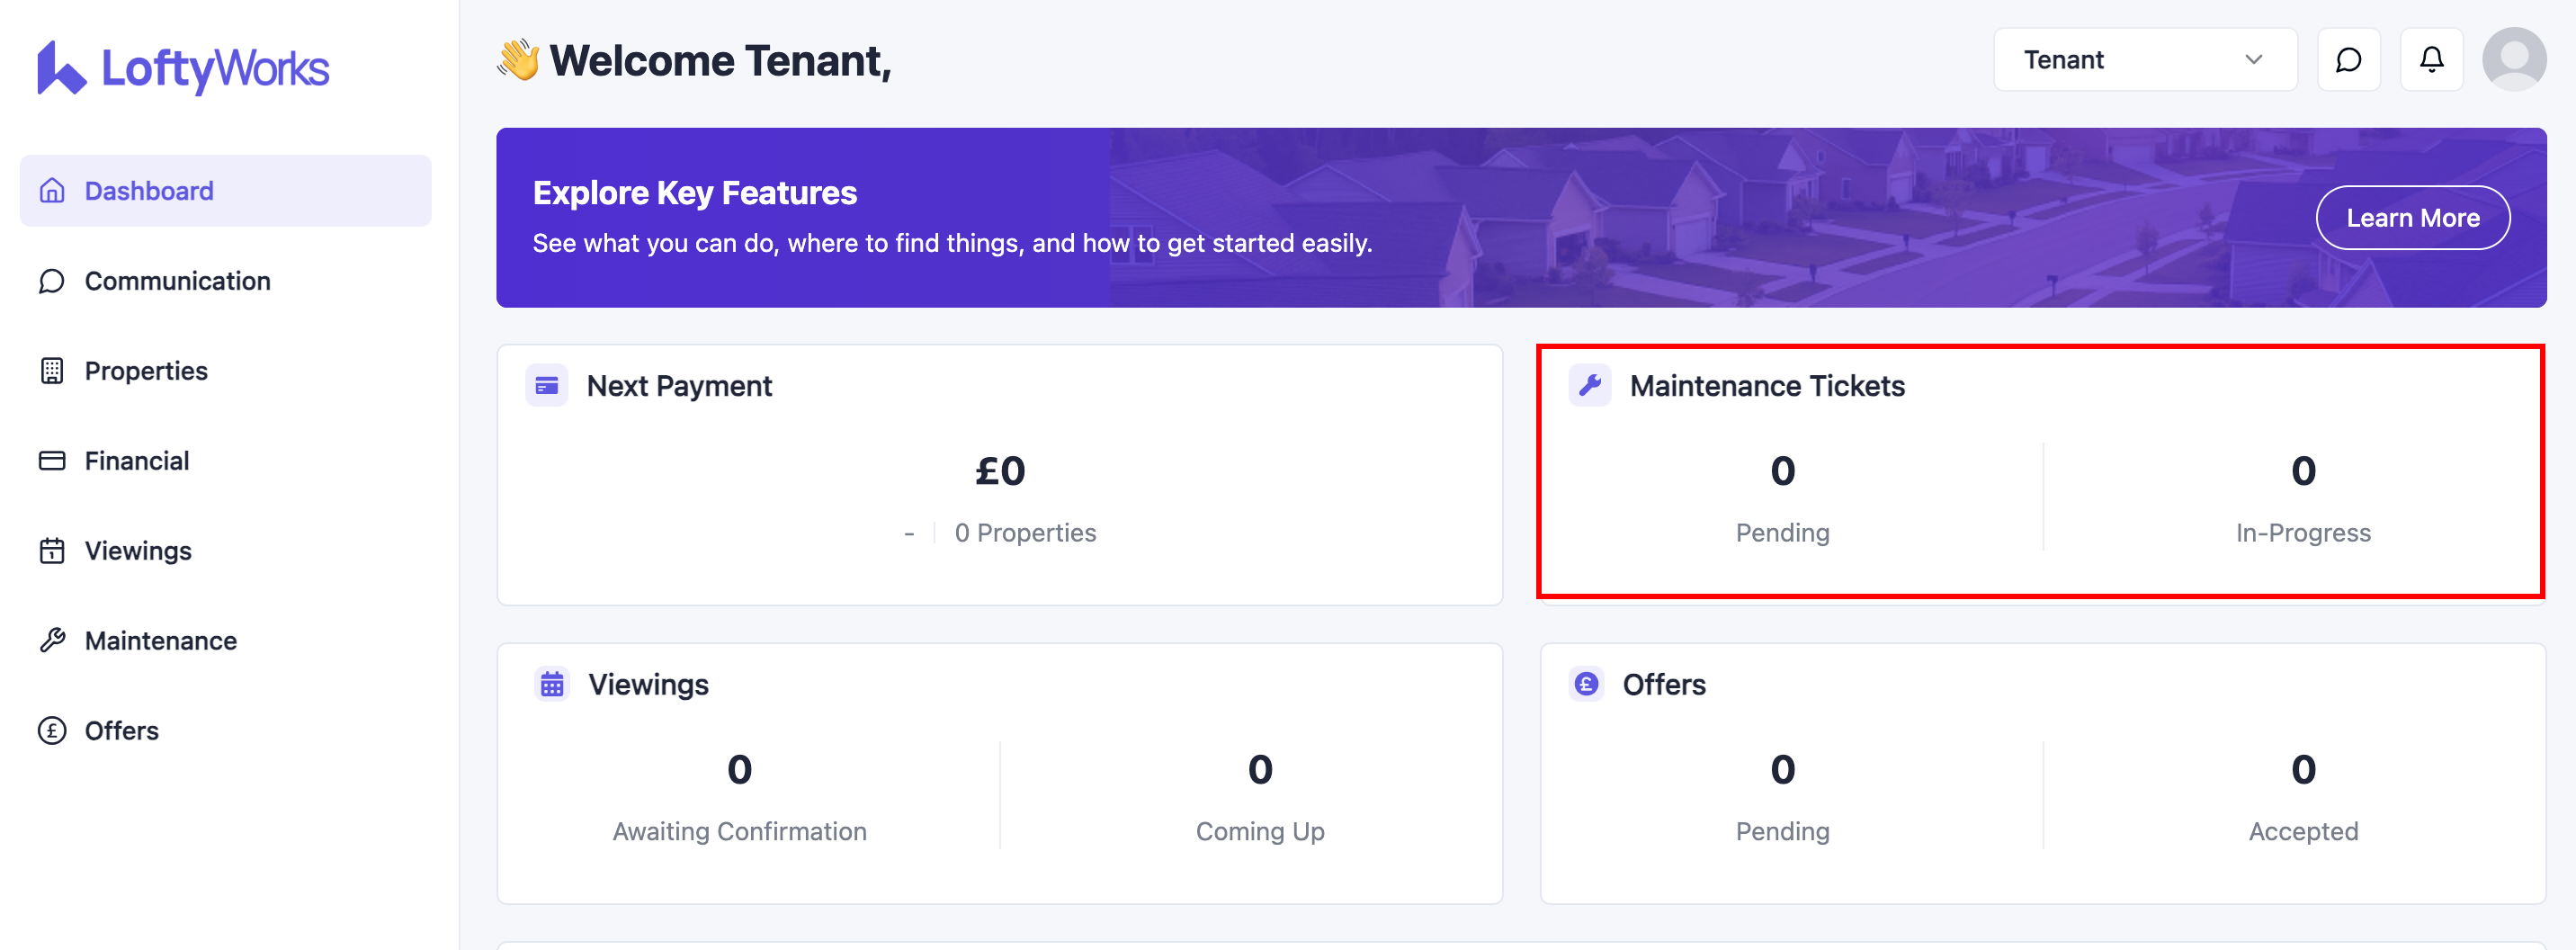Select Viewings in the sidebar
This screenshot has width=2576, height=950.
click(x=138, y=551)
